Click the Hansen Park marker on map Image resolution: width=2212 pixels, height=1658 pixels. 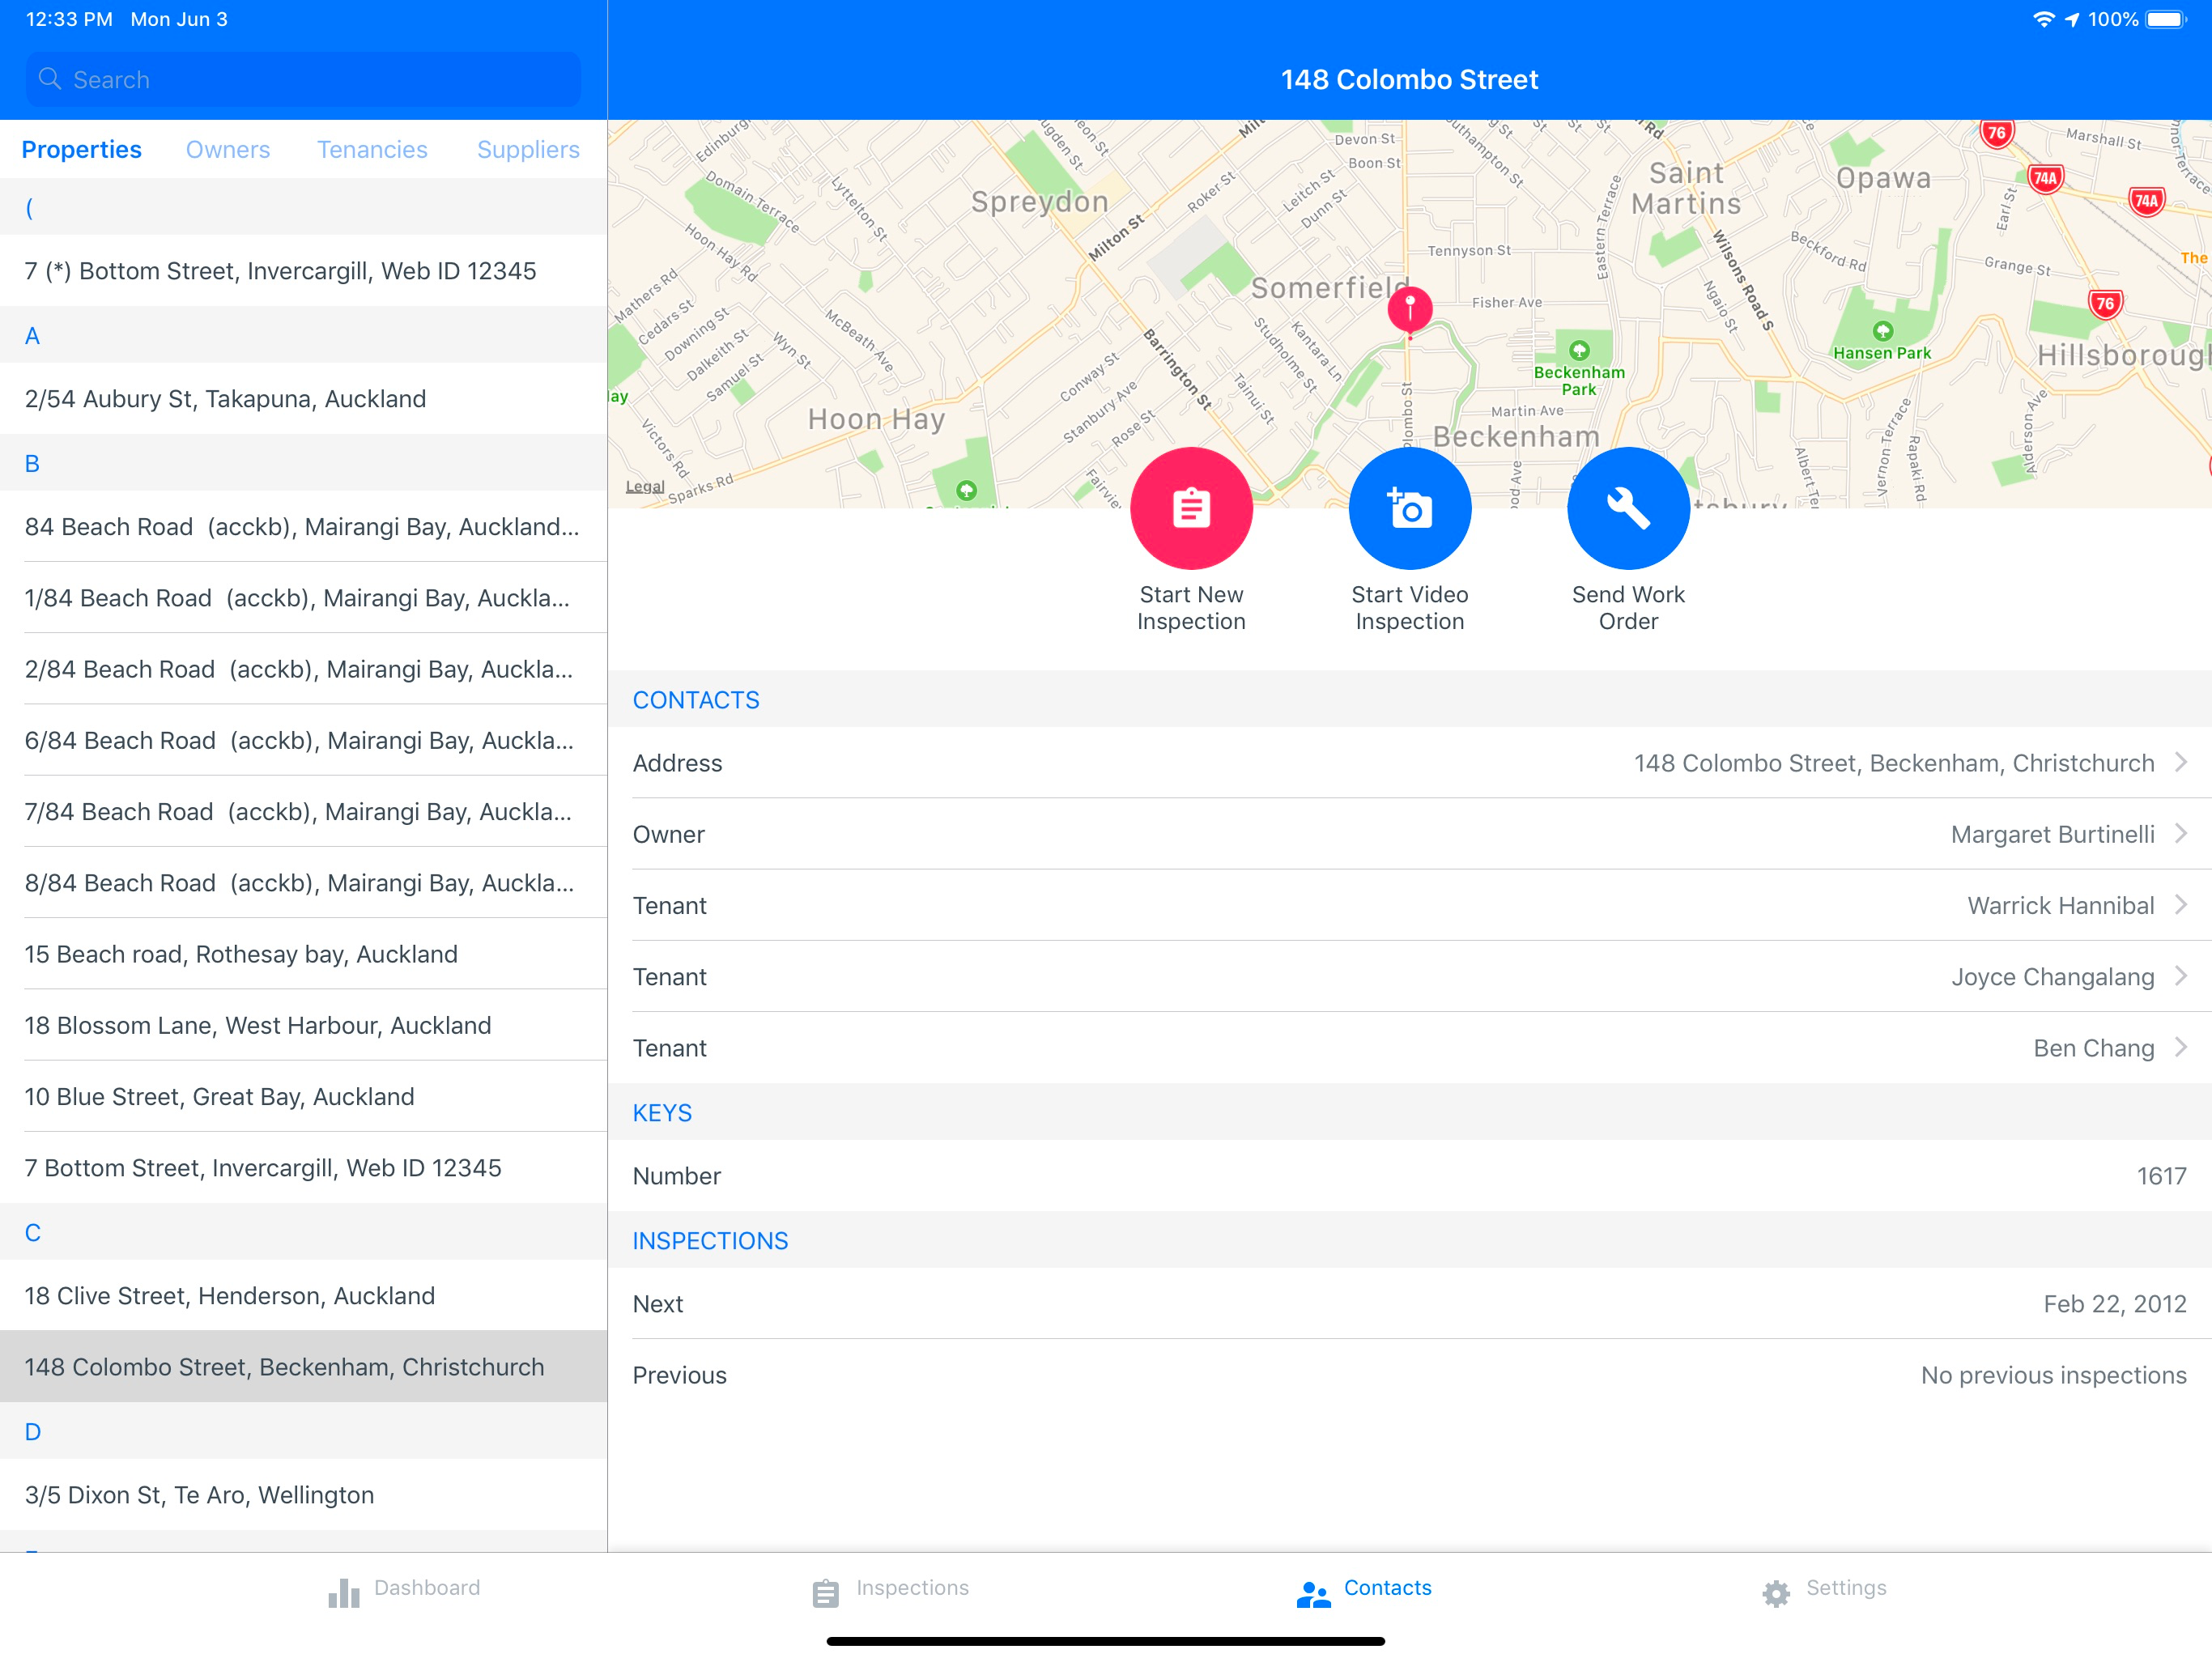pos(1882,331)
